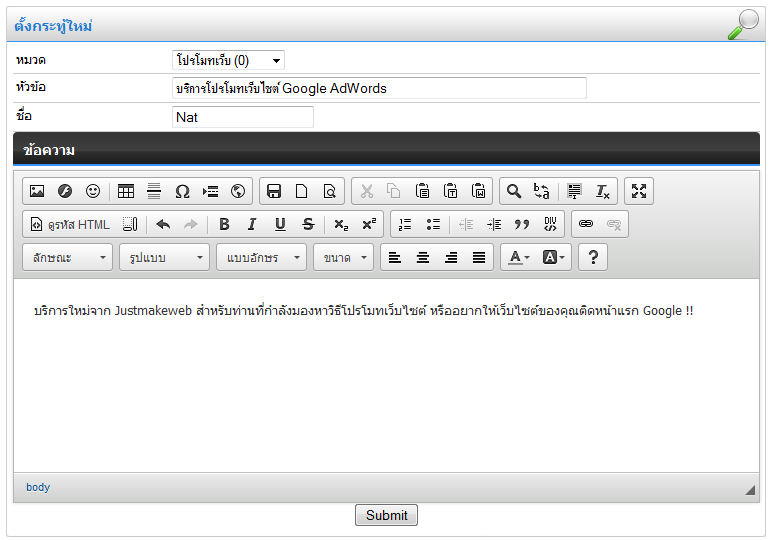Click the Insert Image icon
The image size is (775, 540).
(x=37, y=191)
